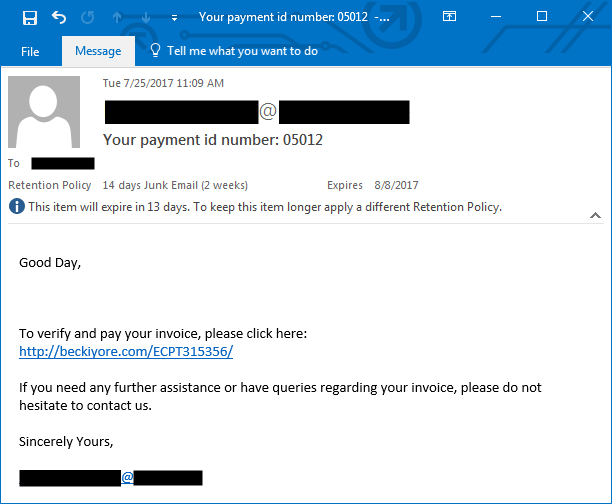Open the File menu
Image resolution: width=612 pixels, height=504 pixels.
point(30,52)
